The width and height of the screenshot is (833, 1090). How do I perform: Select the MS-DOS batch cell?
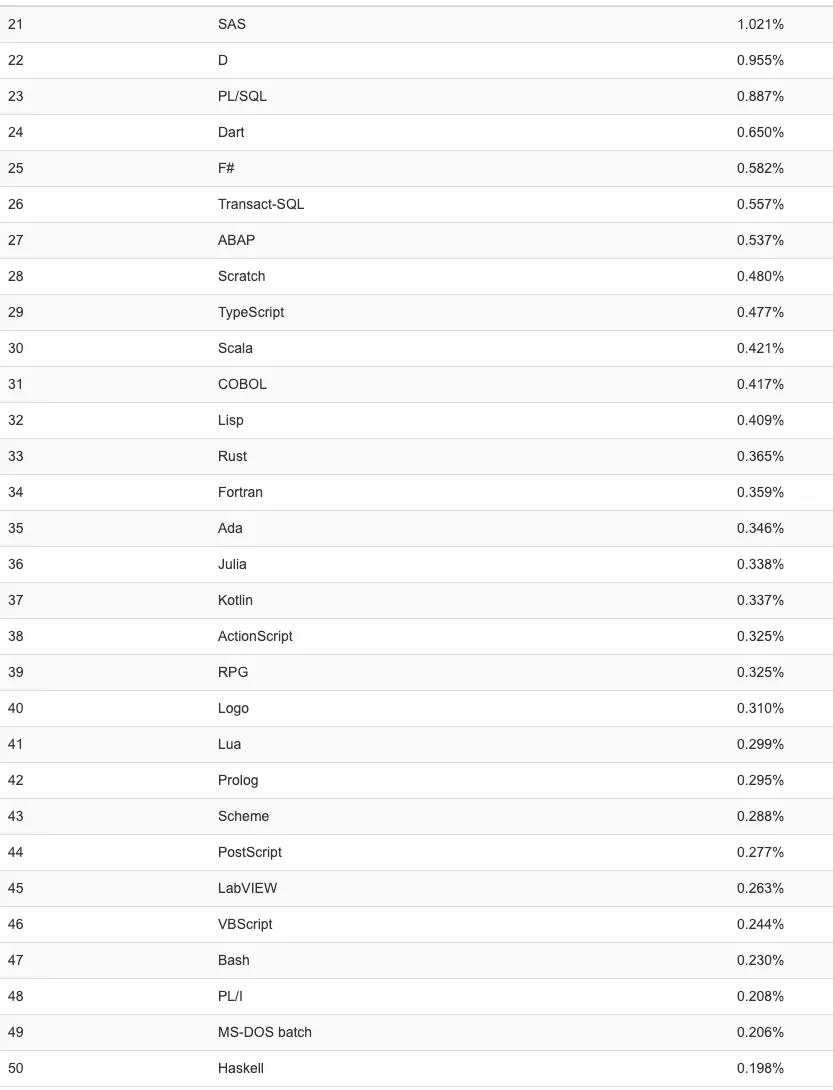click(x=265, y=1032)
